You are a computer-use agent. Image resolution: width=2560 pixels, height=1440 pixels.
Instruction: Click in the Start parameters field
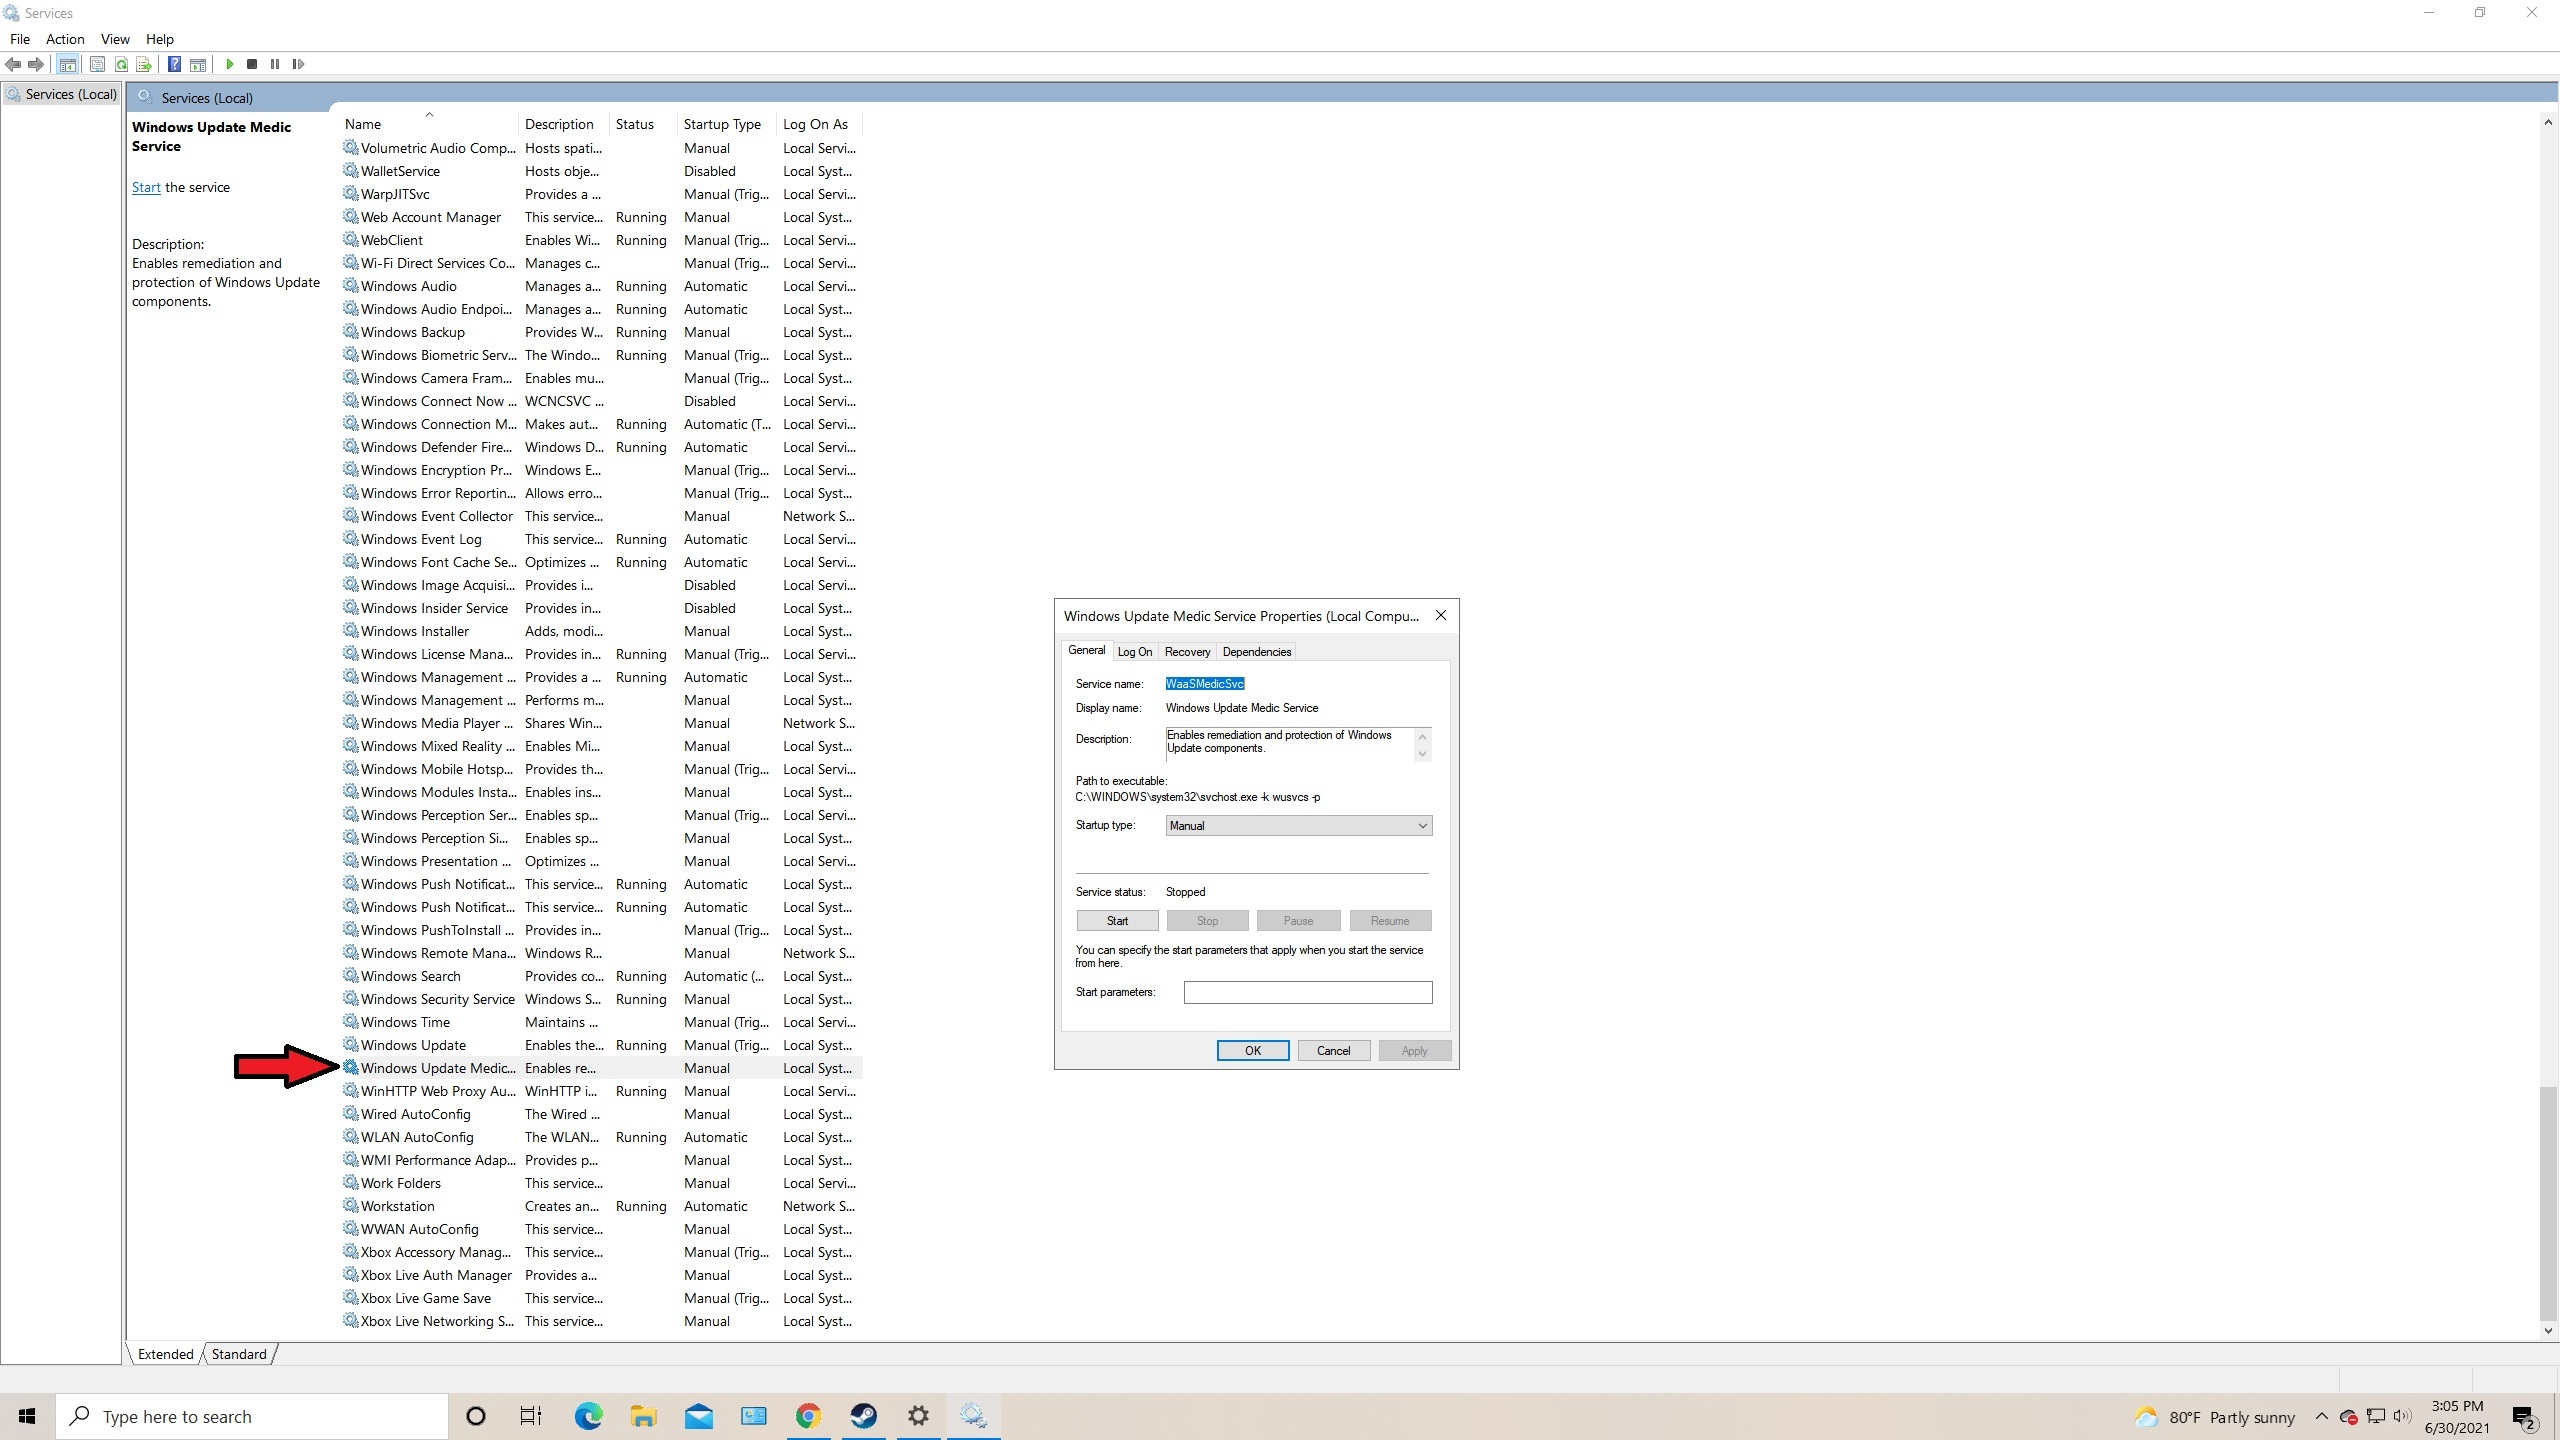click(1308, 992)
